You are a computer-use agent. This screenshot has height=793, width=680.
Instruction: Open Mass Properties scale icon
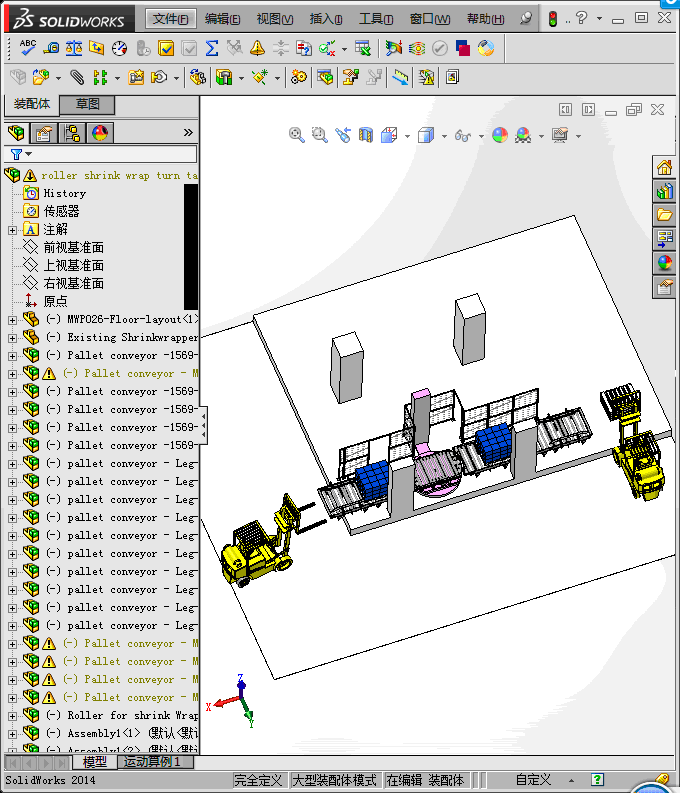click(x=74, y=48)
